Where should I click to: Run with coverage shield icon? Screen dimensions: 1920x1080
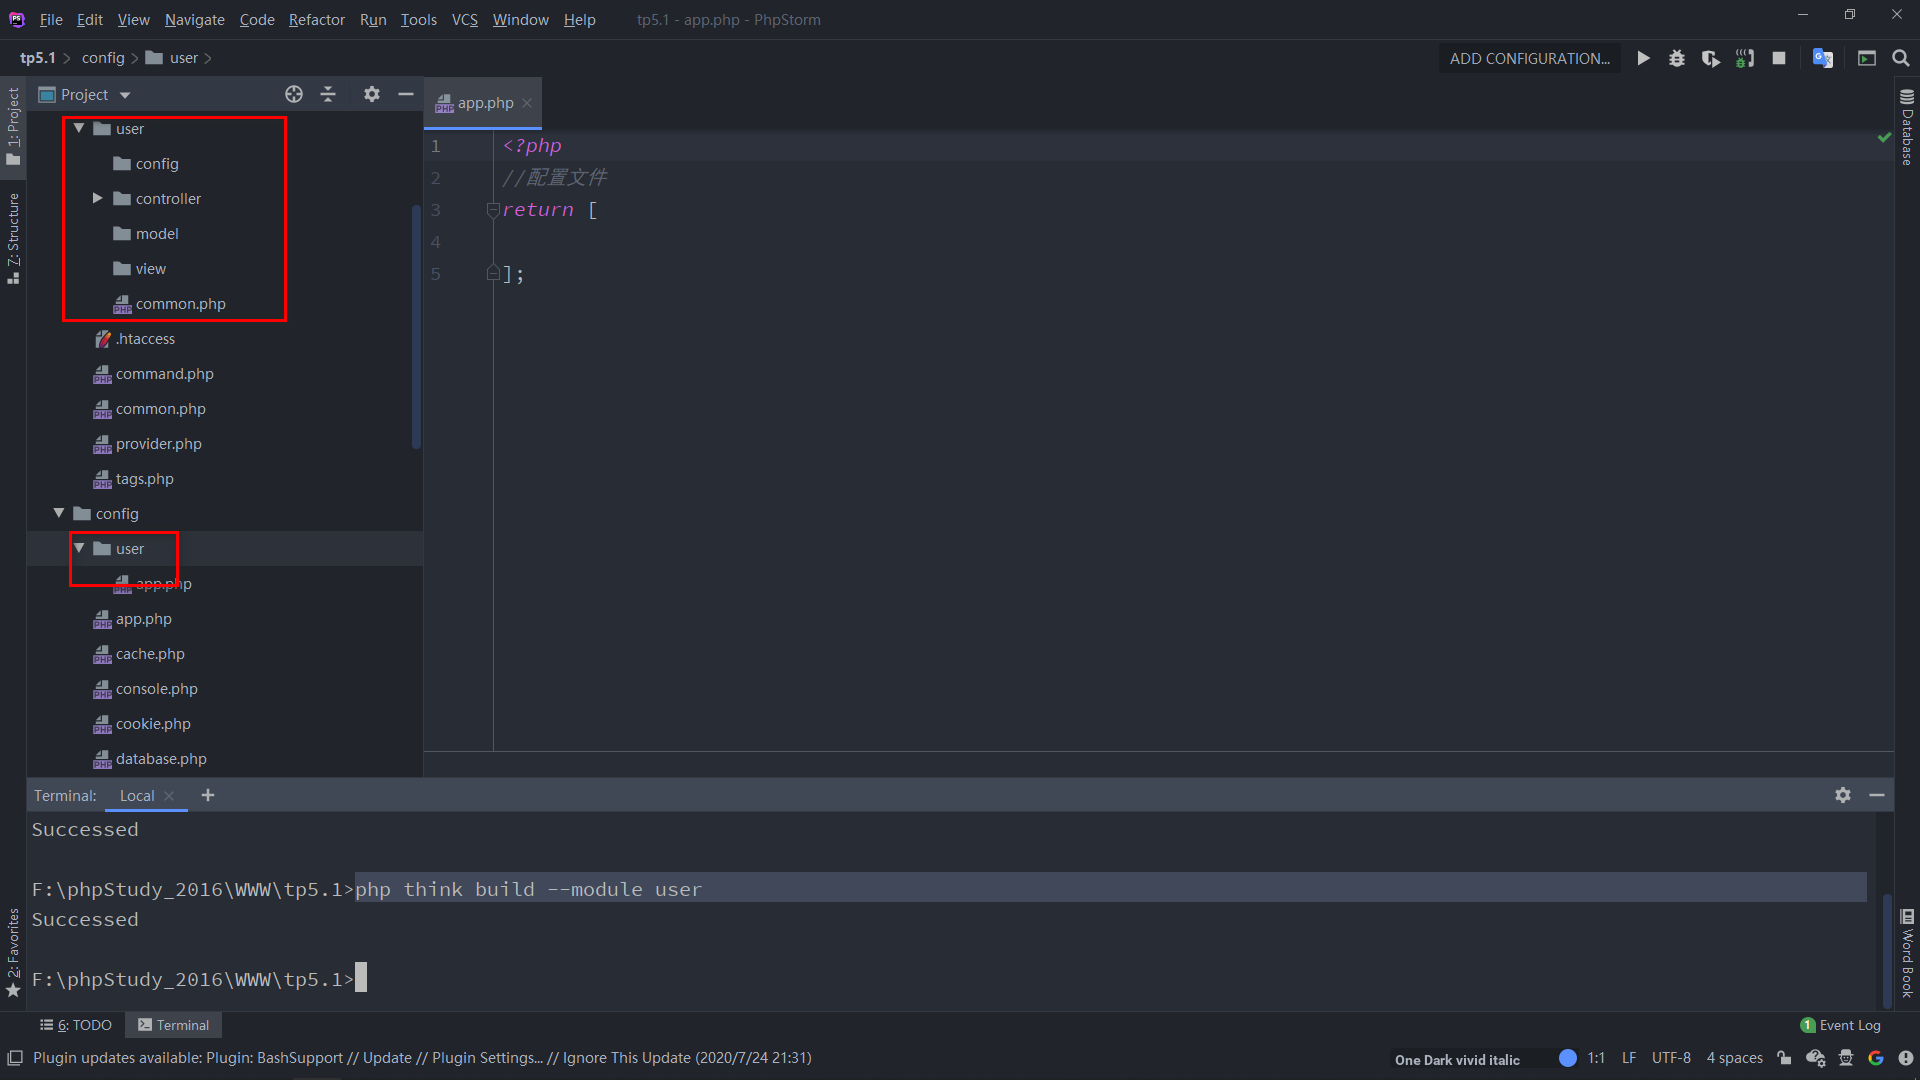[x=1711, y=58]
